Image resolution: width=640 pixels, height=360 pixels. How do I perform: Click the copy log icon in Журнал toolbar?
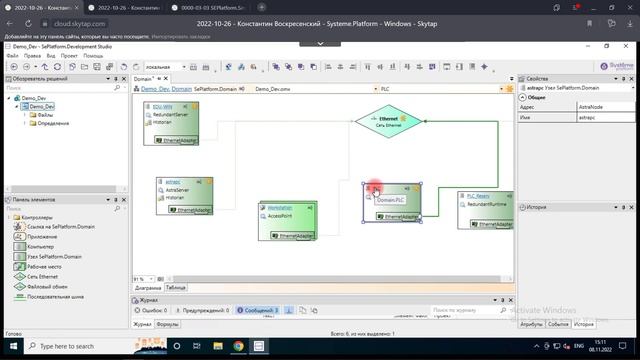302,310
